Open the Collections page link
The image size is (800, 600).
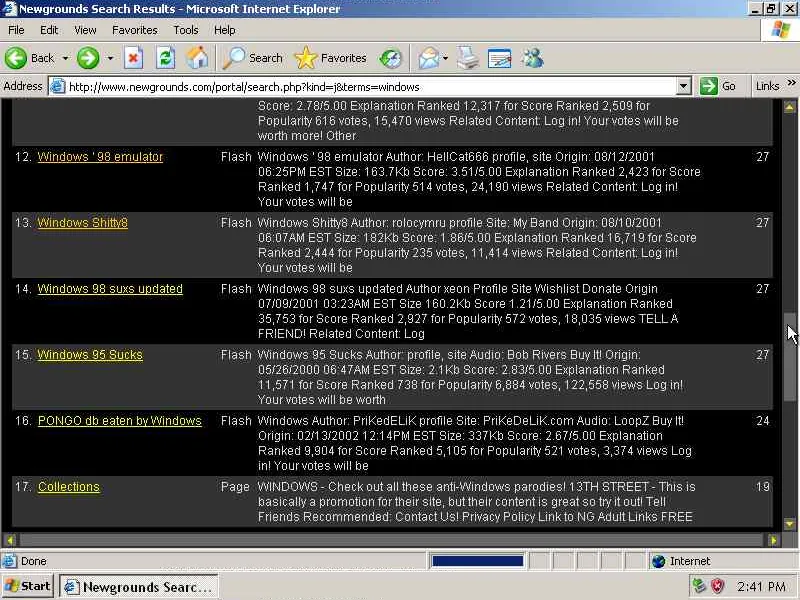(x=69, y=487)
